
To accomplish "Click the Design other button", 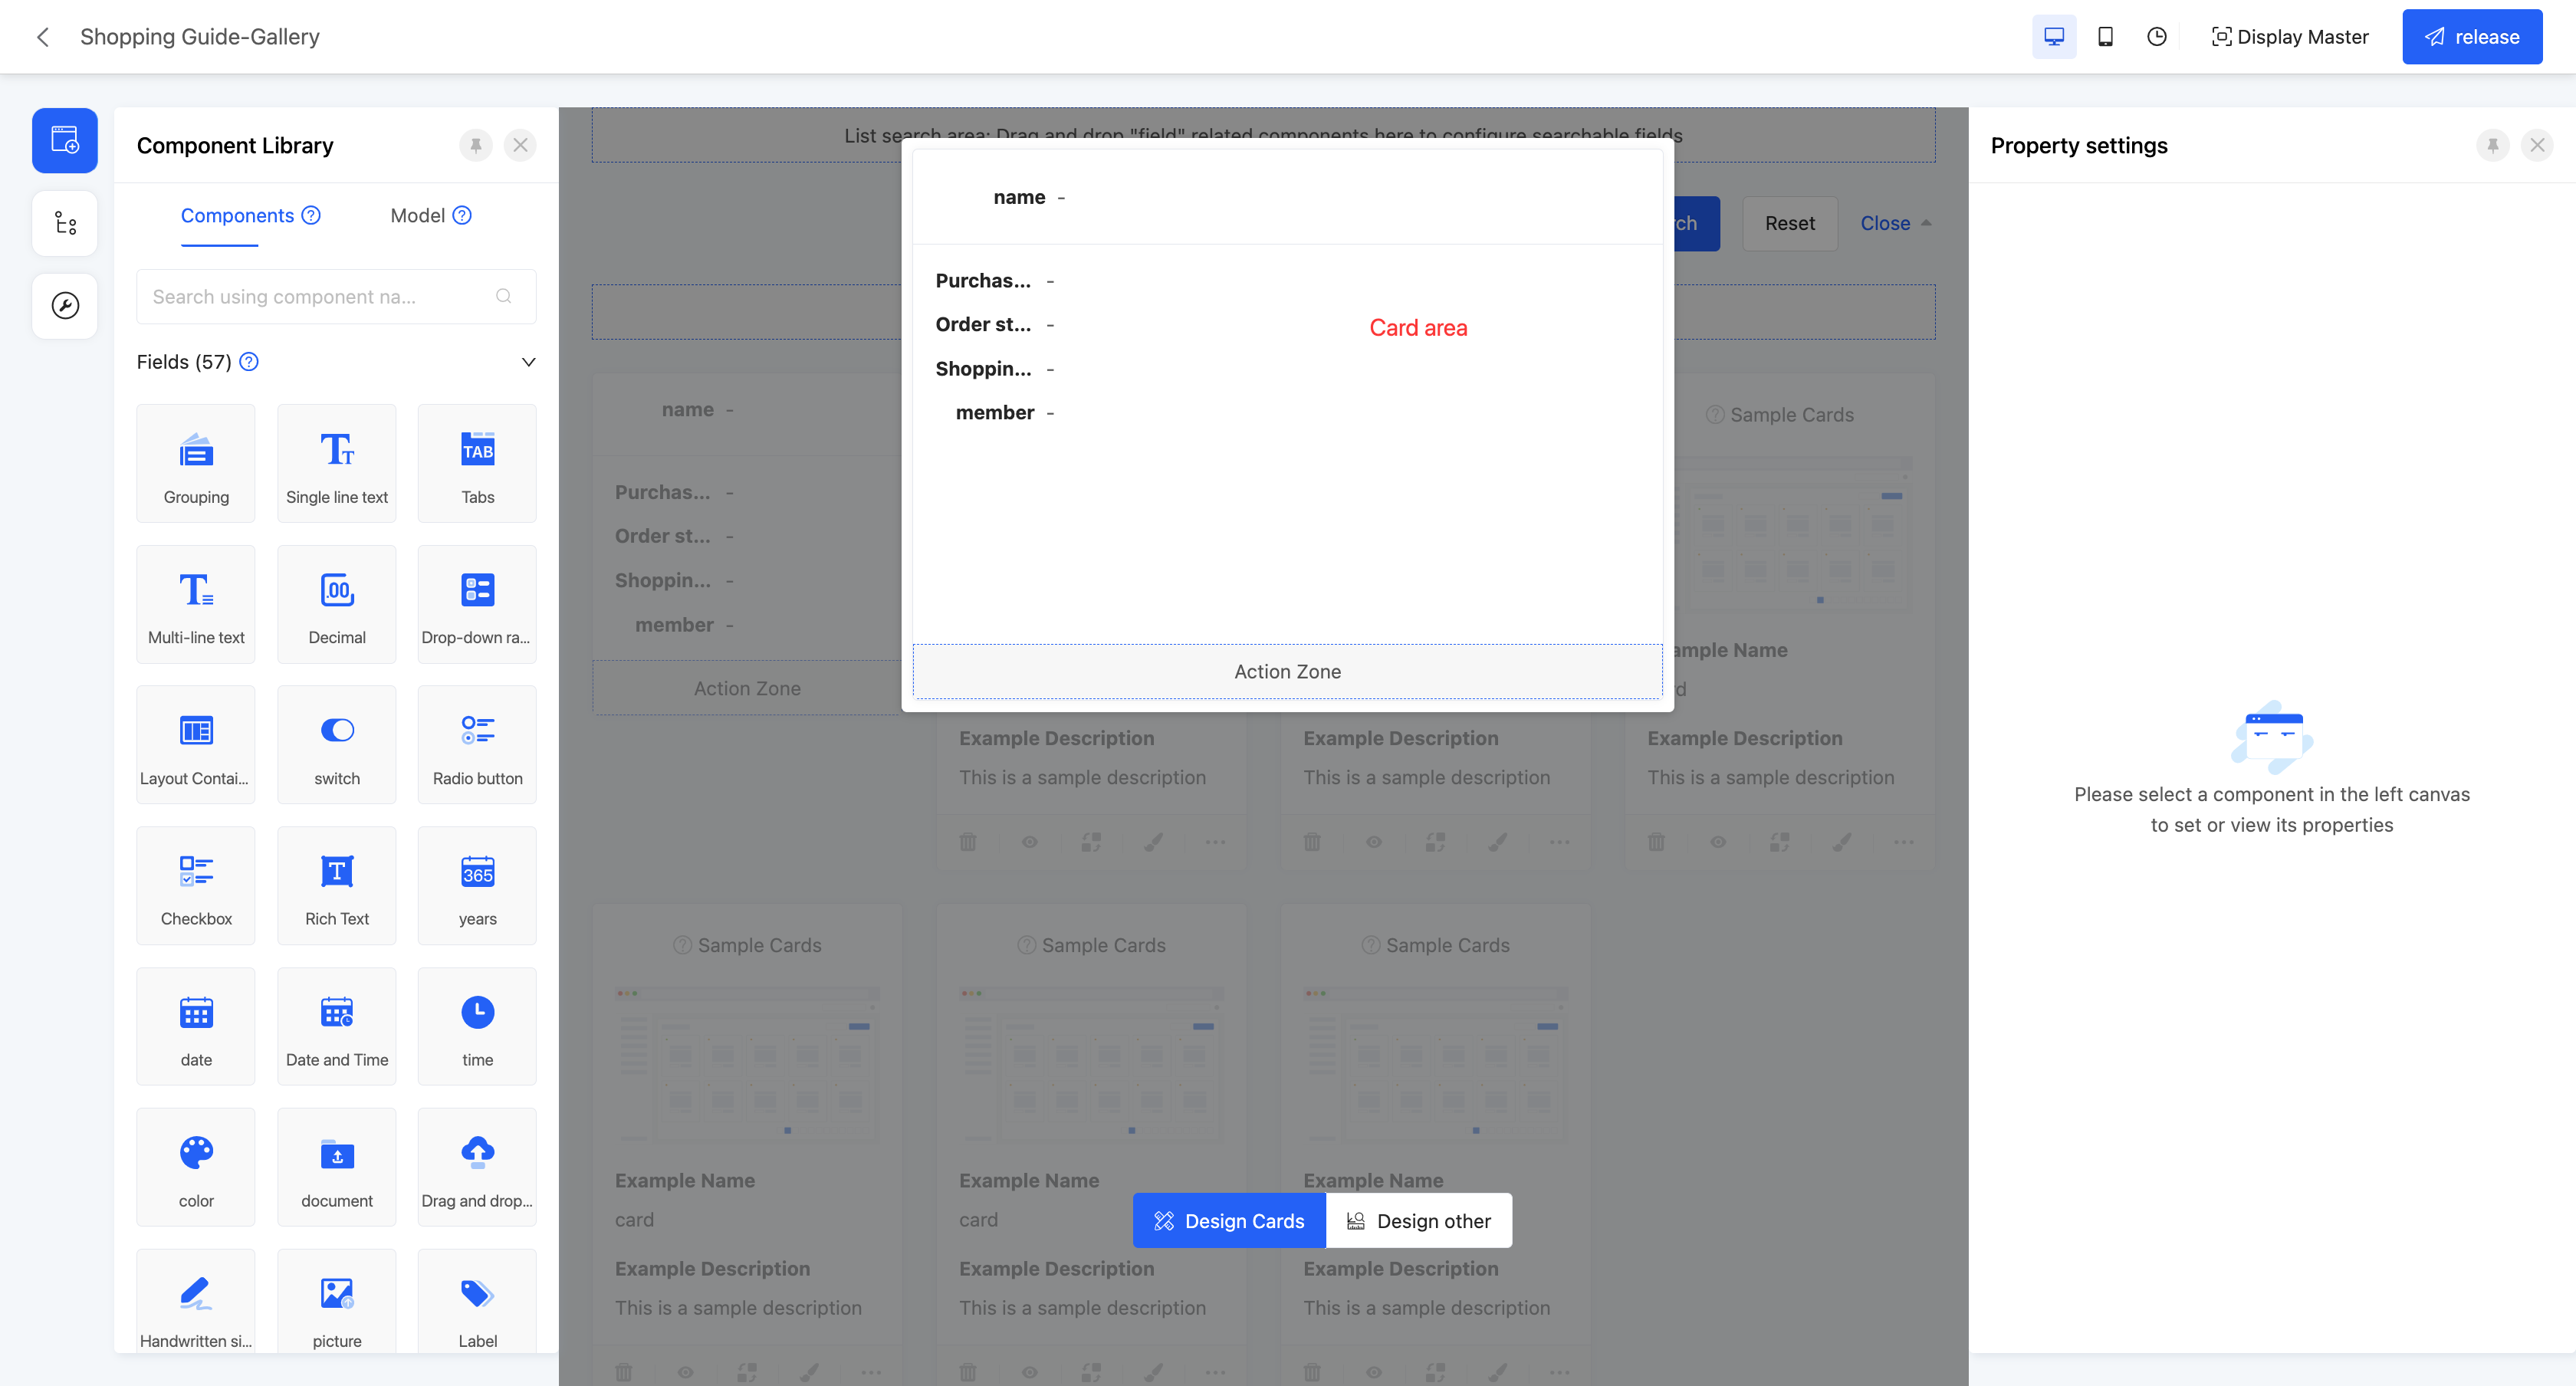I will click(x=1418, y=1221).
